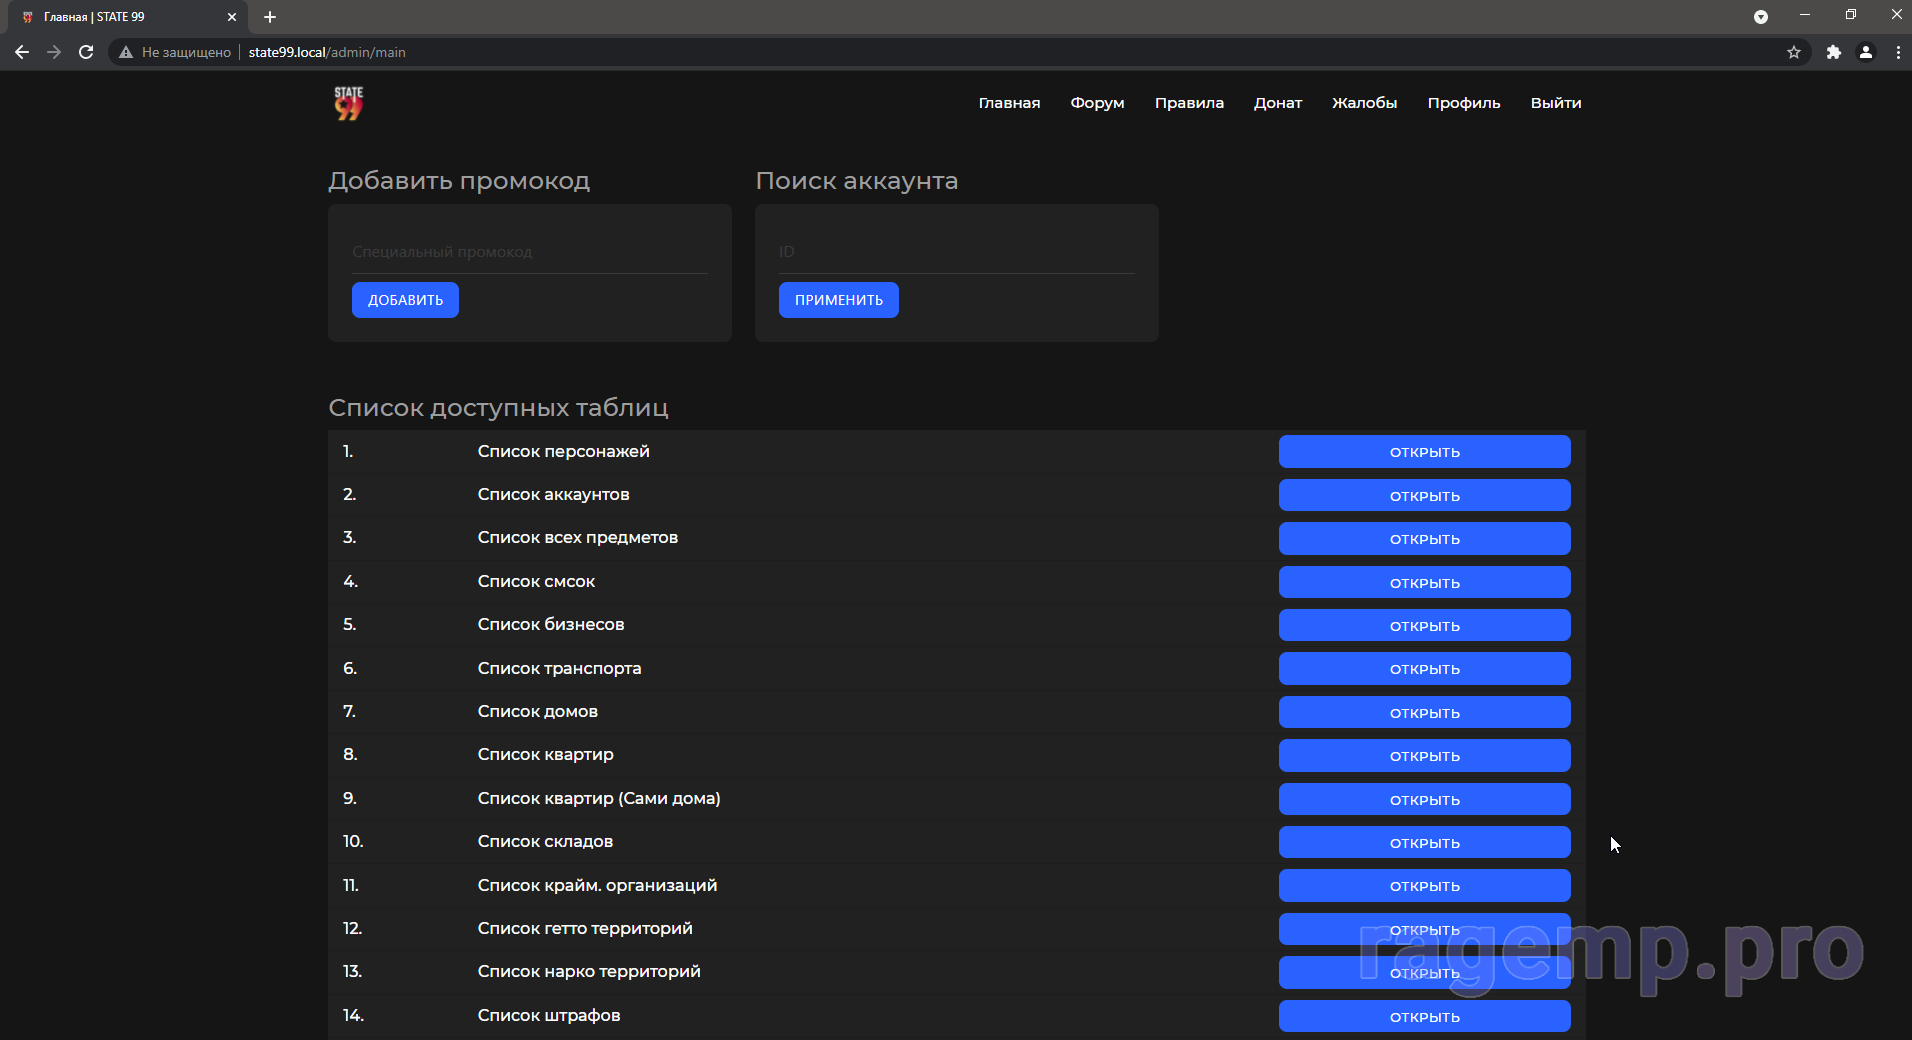This screenshot has height=1040, width=1912.
Task: Go to the Донат page
Action: tap(1277, 103)
